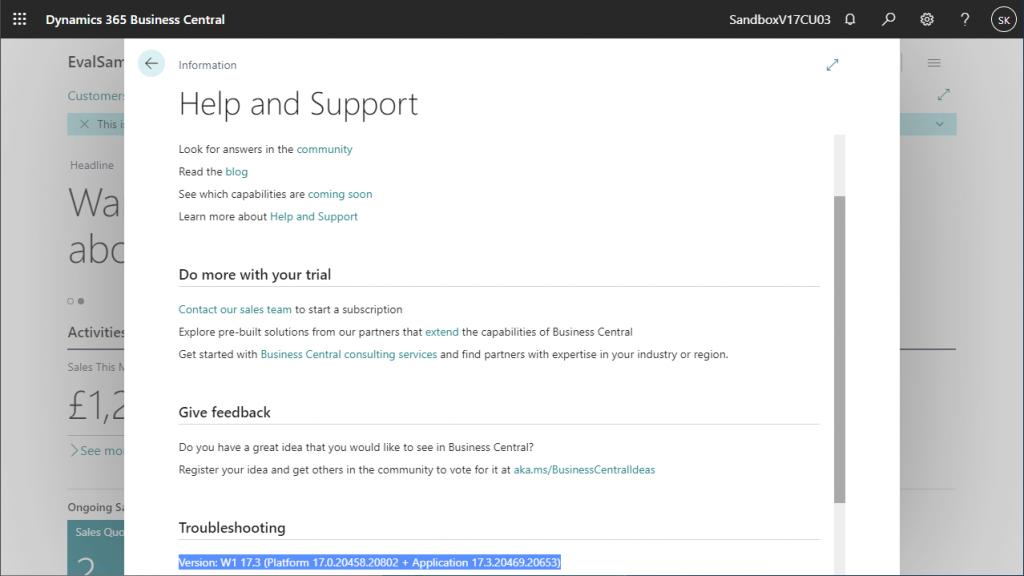The width and height of the screenshot is (1024, 576).
Task: Go back using the arrow button
Action: 151,63
